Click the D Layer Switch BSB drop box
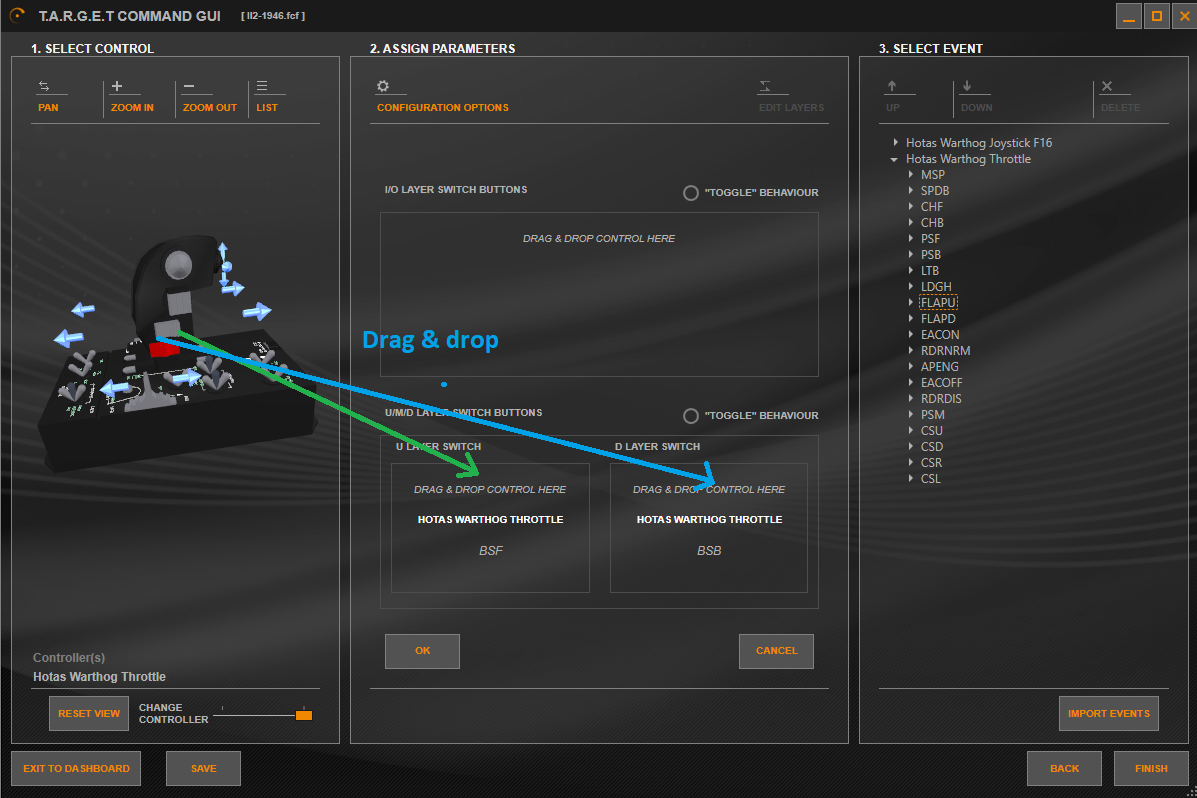Image resolution: width=1197 pixels, height=798 pixels. [709, 528]
